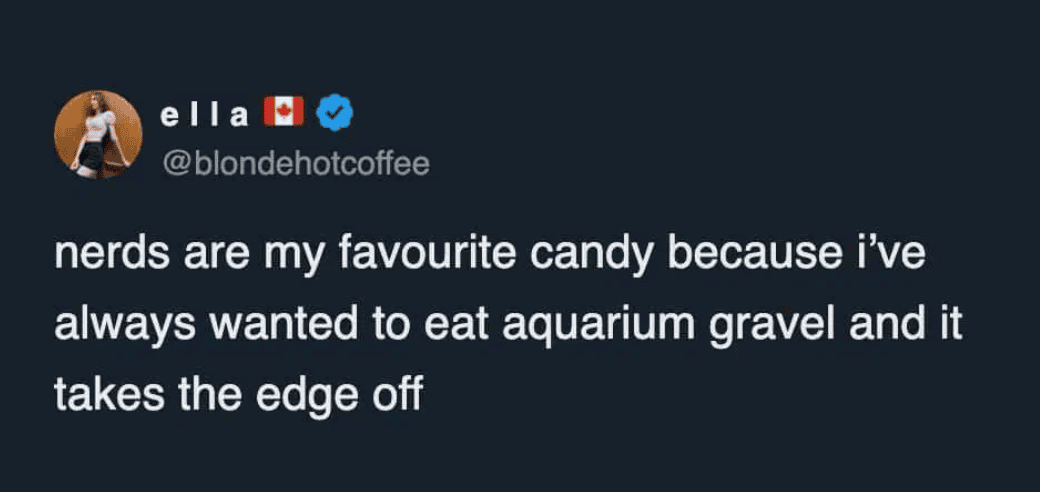
Task: Click the display name "ella"
Action: 204,114
